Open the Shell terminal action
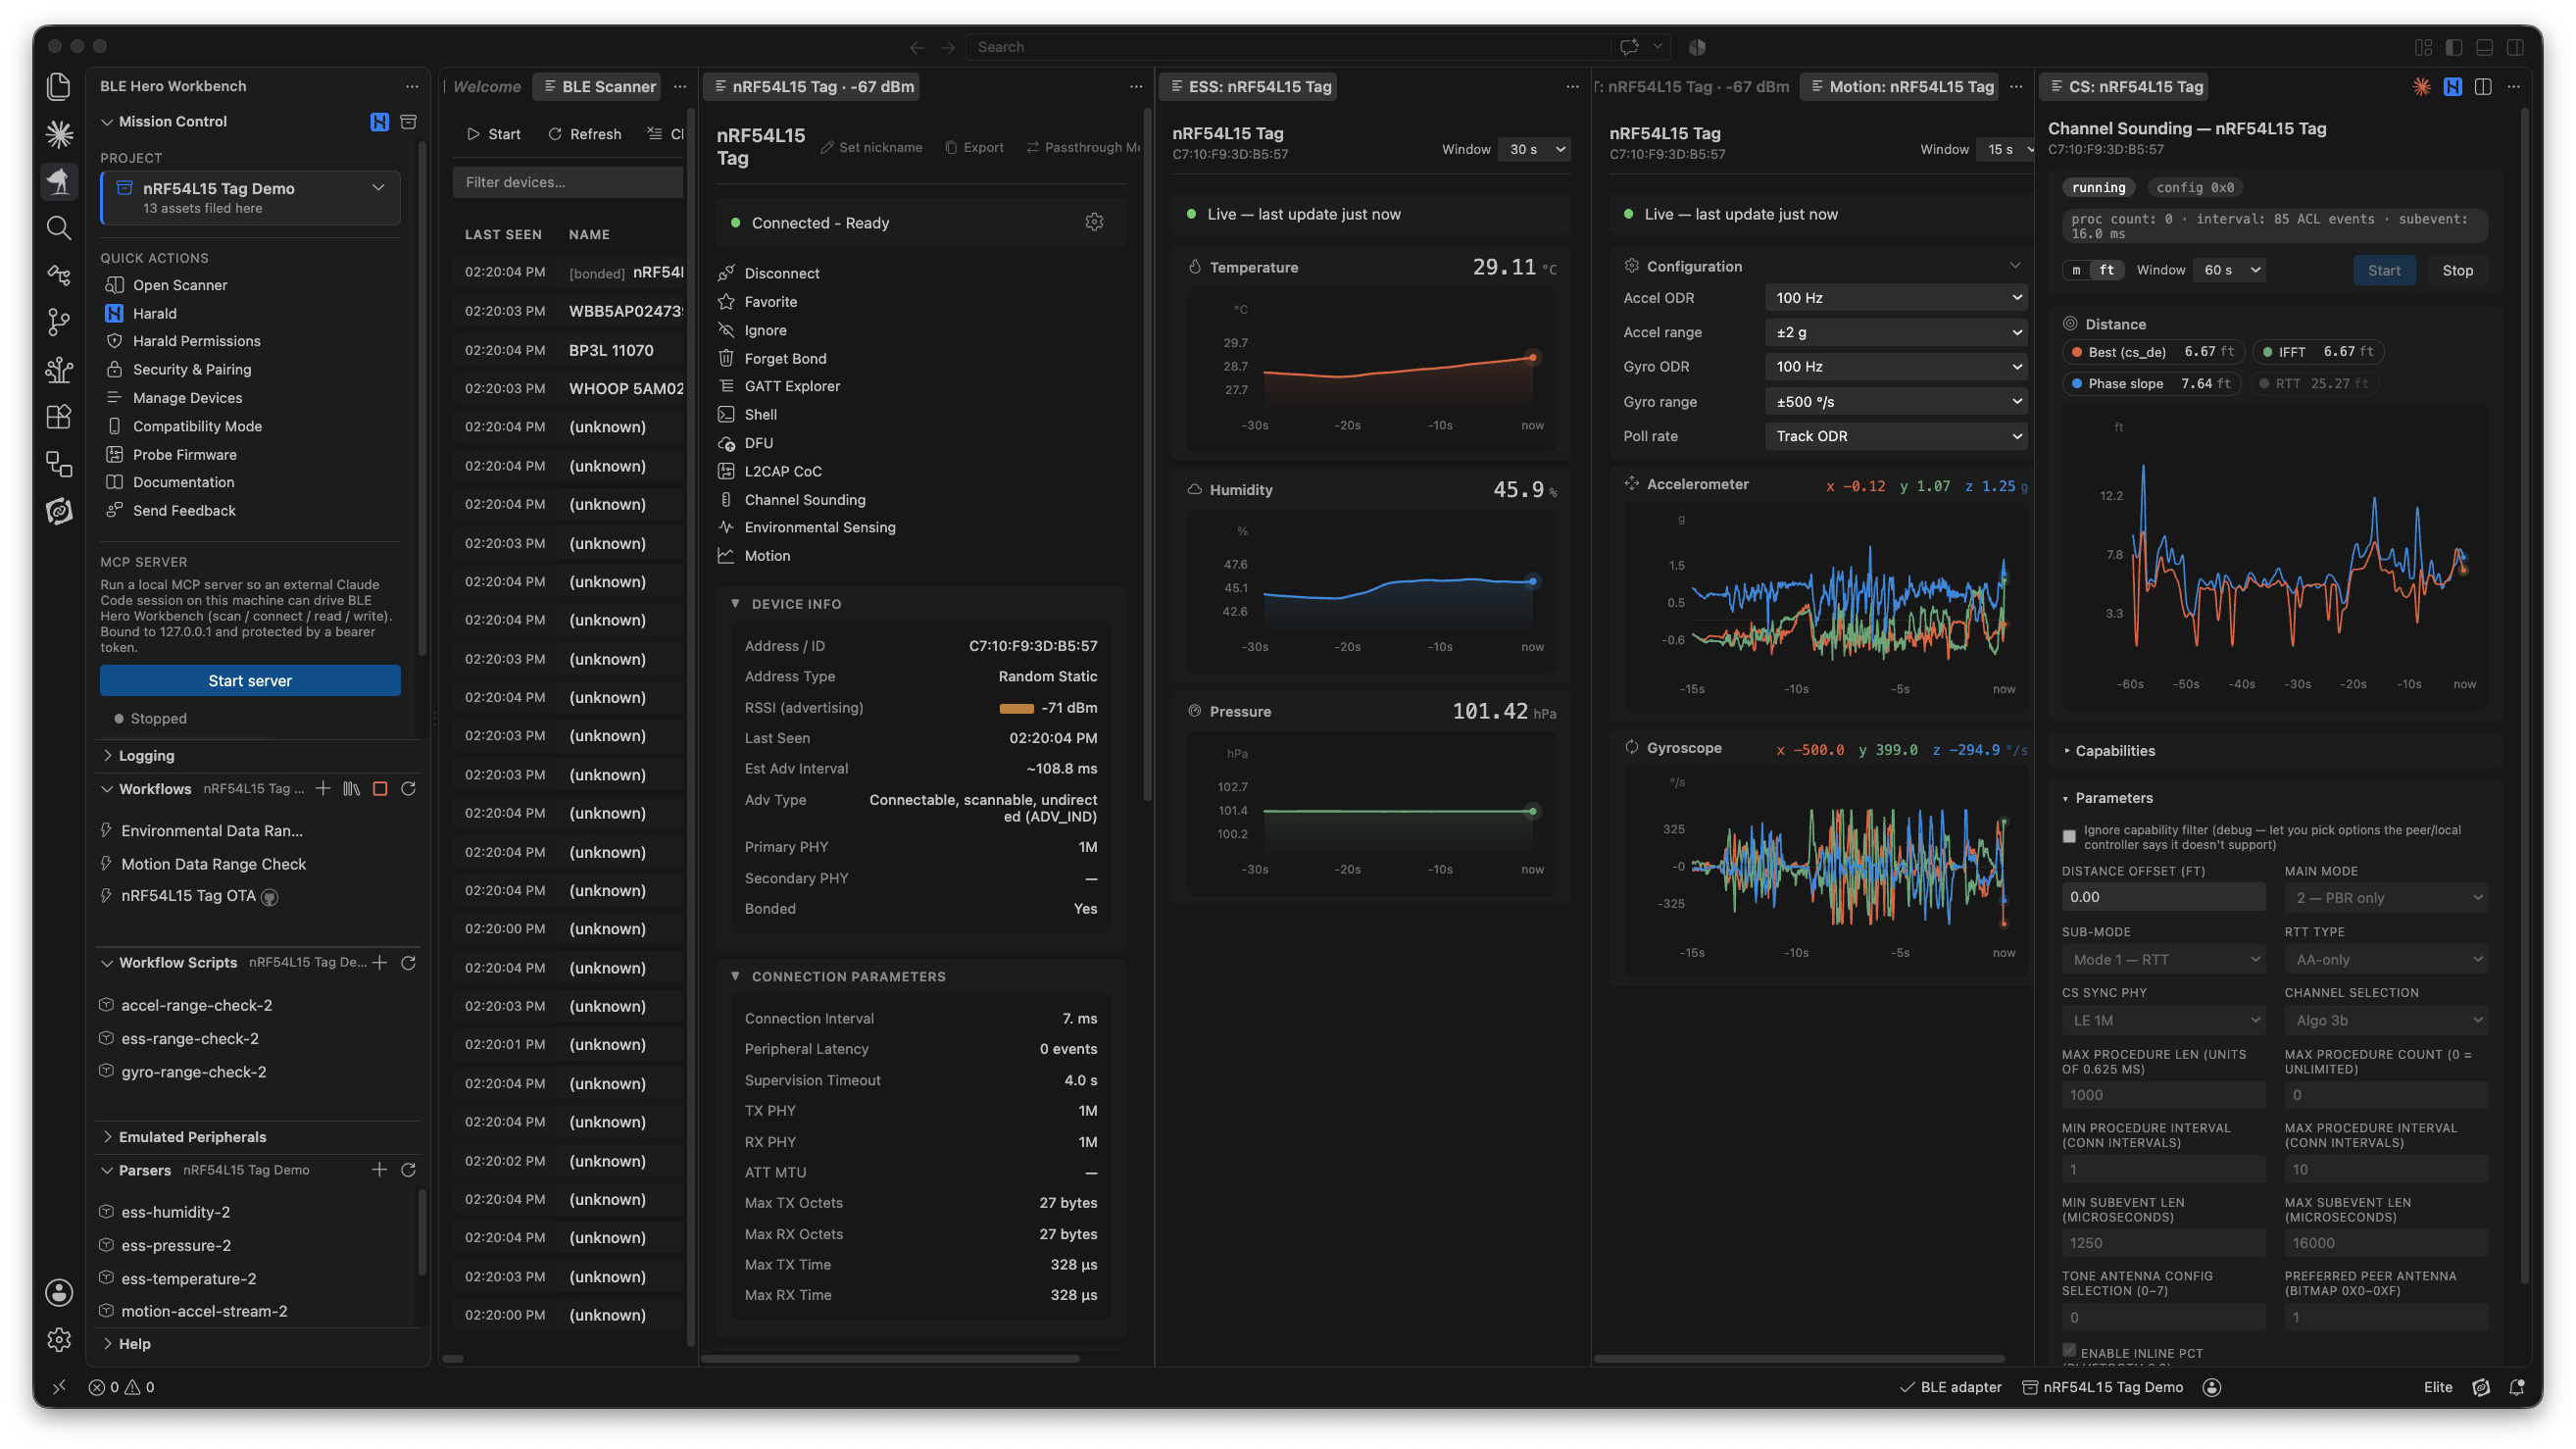Viewport: 2576px width, 1449px height. click(748, 414)
